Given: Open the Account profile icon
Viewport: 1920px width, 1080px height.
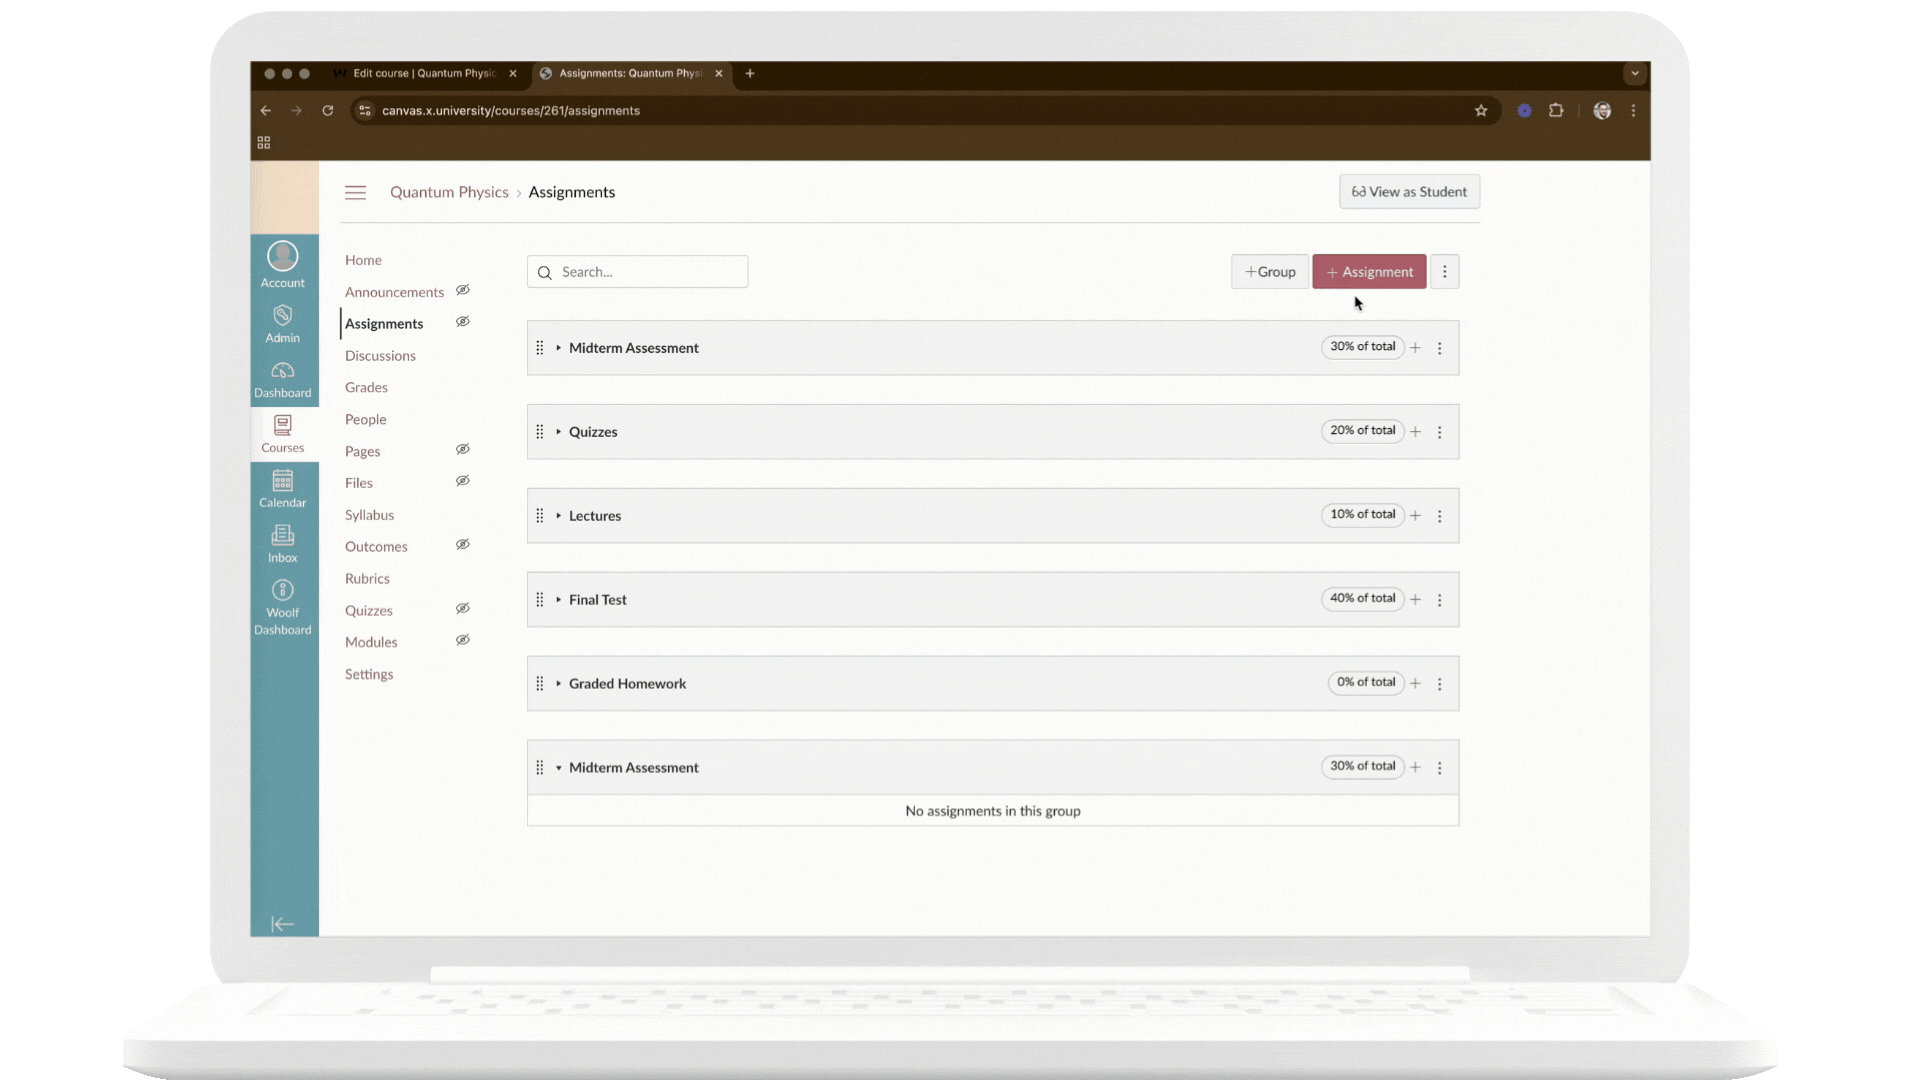Looking at the screenshot, I should 283,257.
